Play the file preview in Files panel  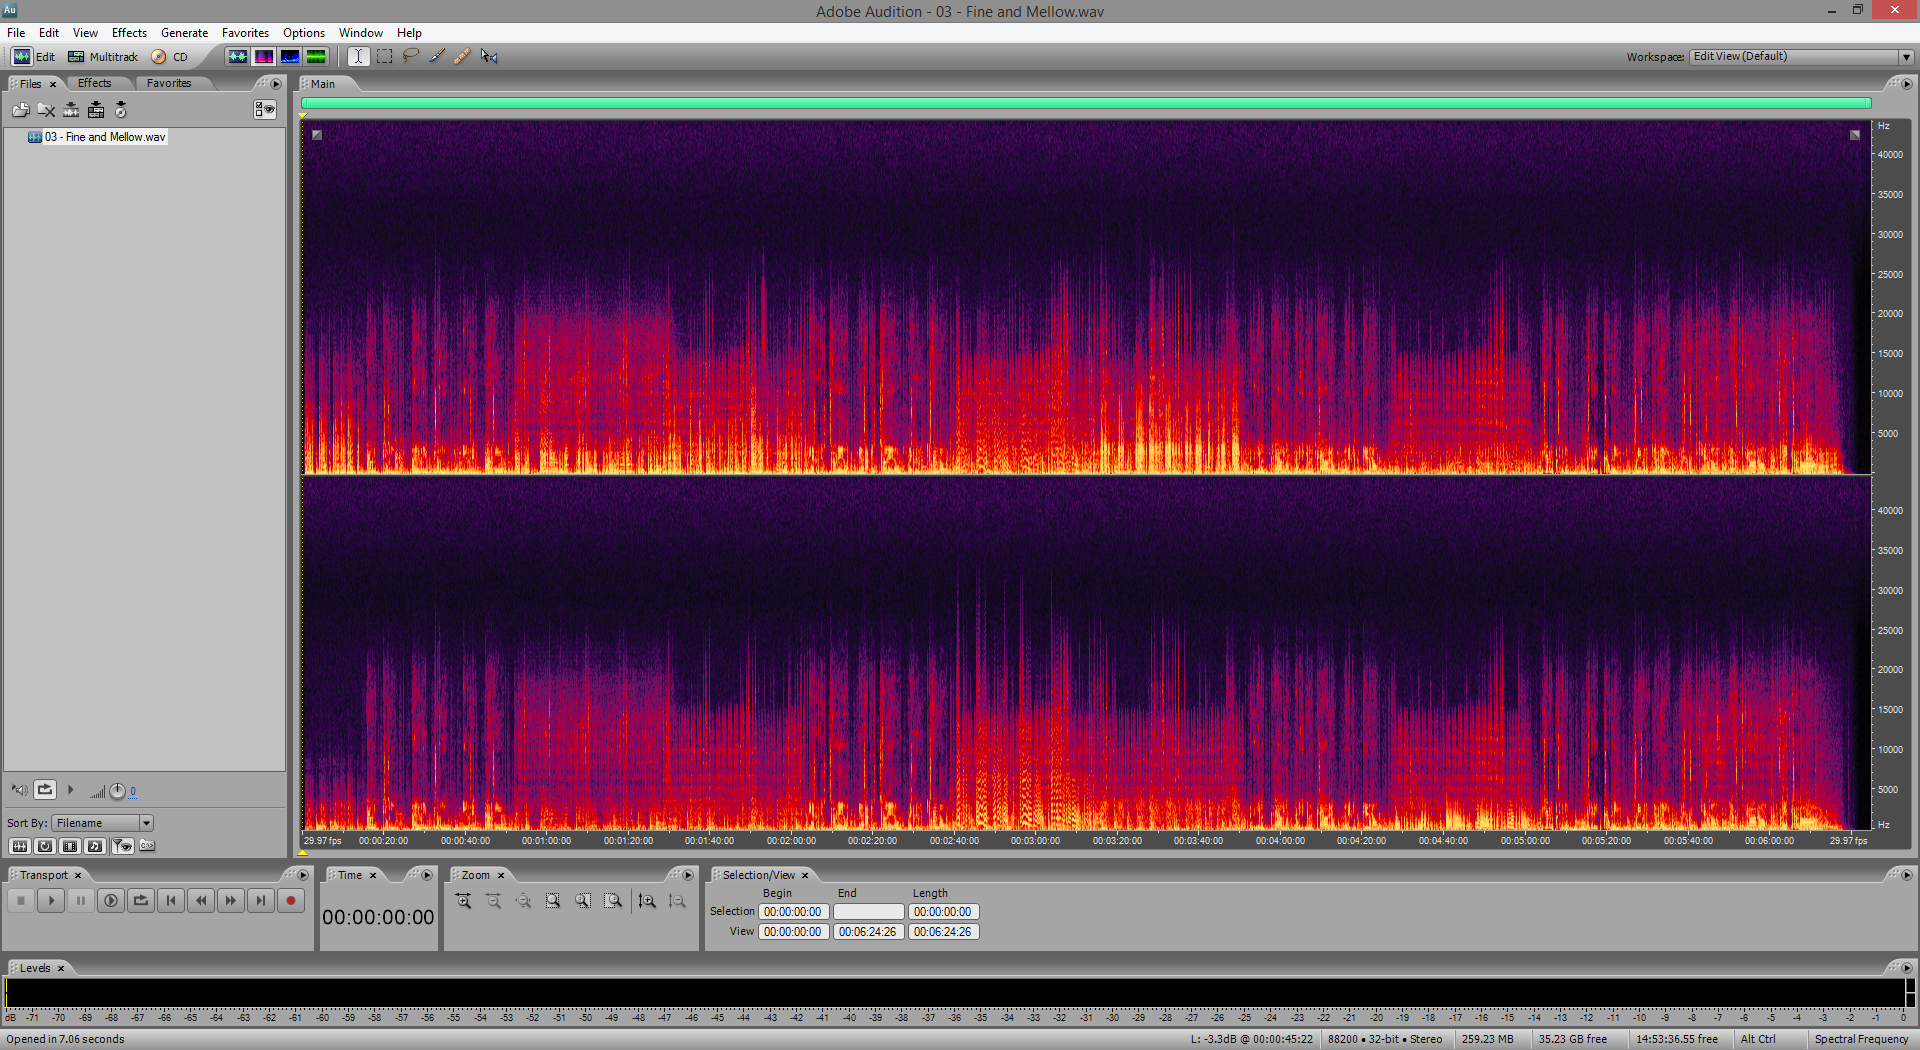[70, 790]
